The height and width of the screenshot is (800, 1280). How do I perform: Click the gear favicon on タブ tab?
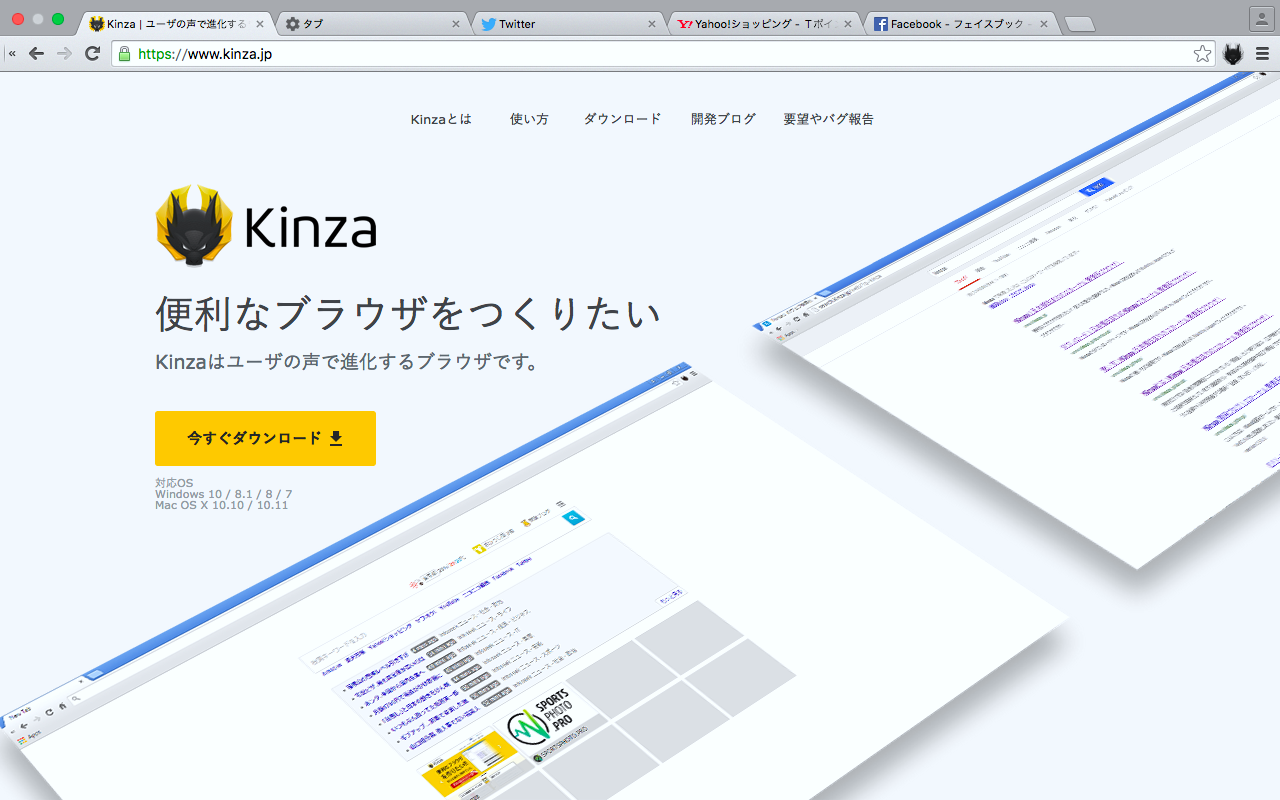(x=292, y=24)
